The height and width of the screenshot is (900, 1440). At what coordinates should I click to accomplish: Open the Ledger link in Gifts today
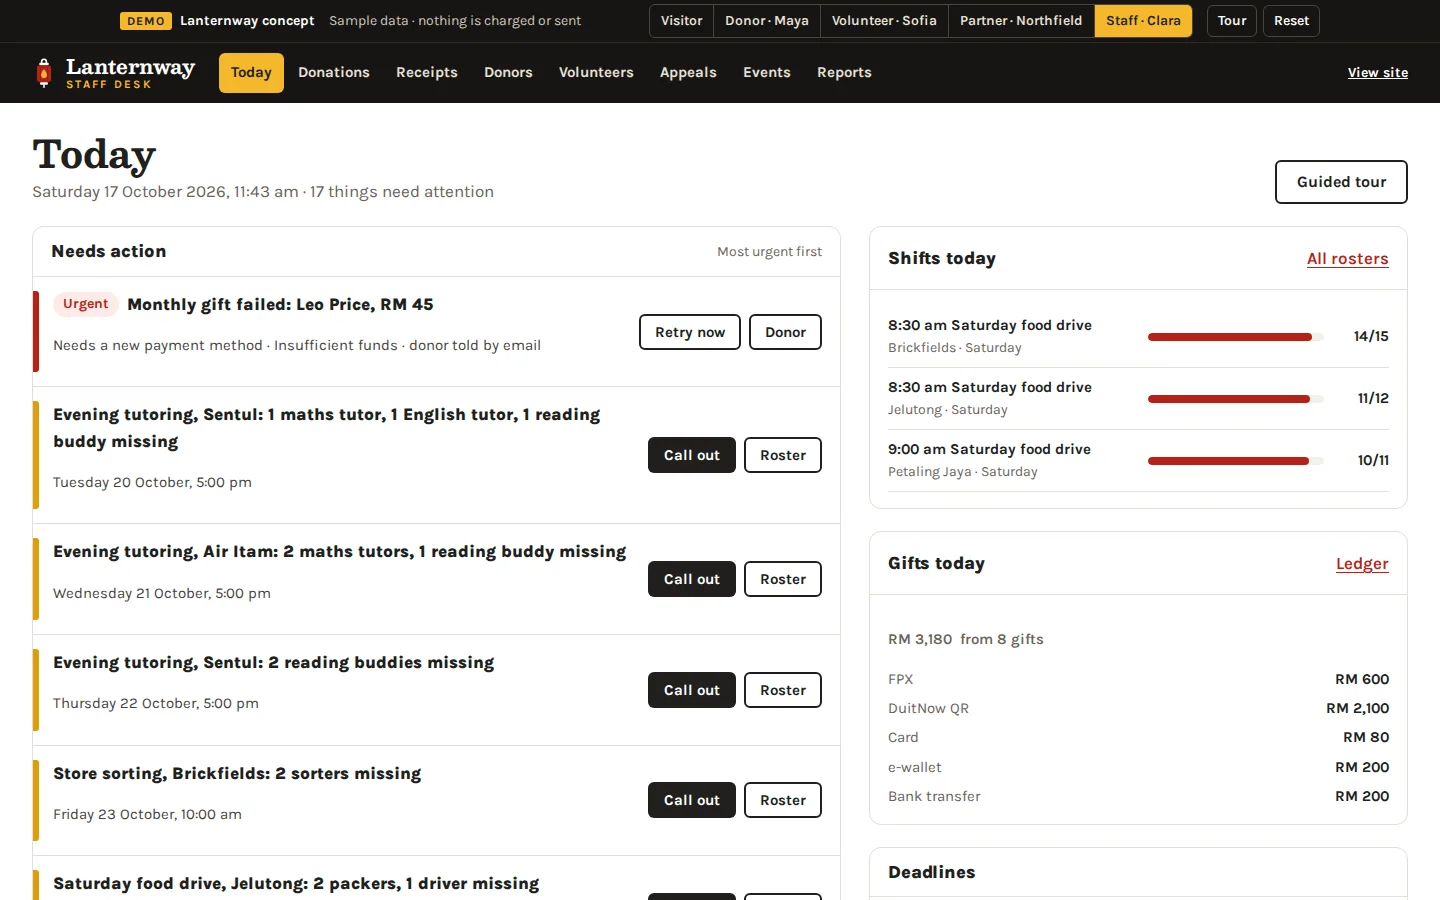click(1362, 564)
